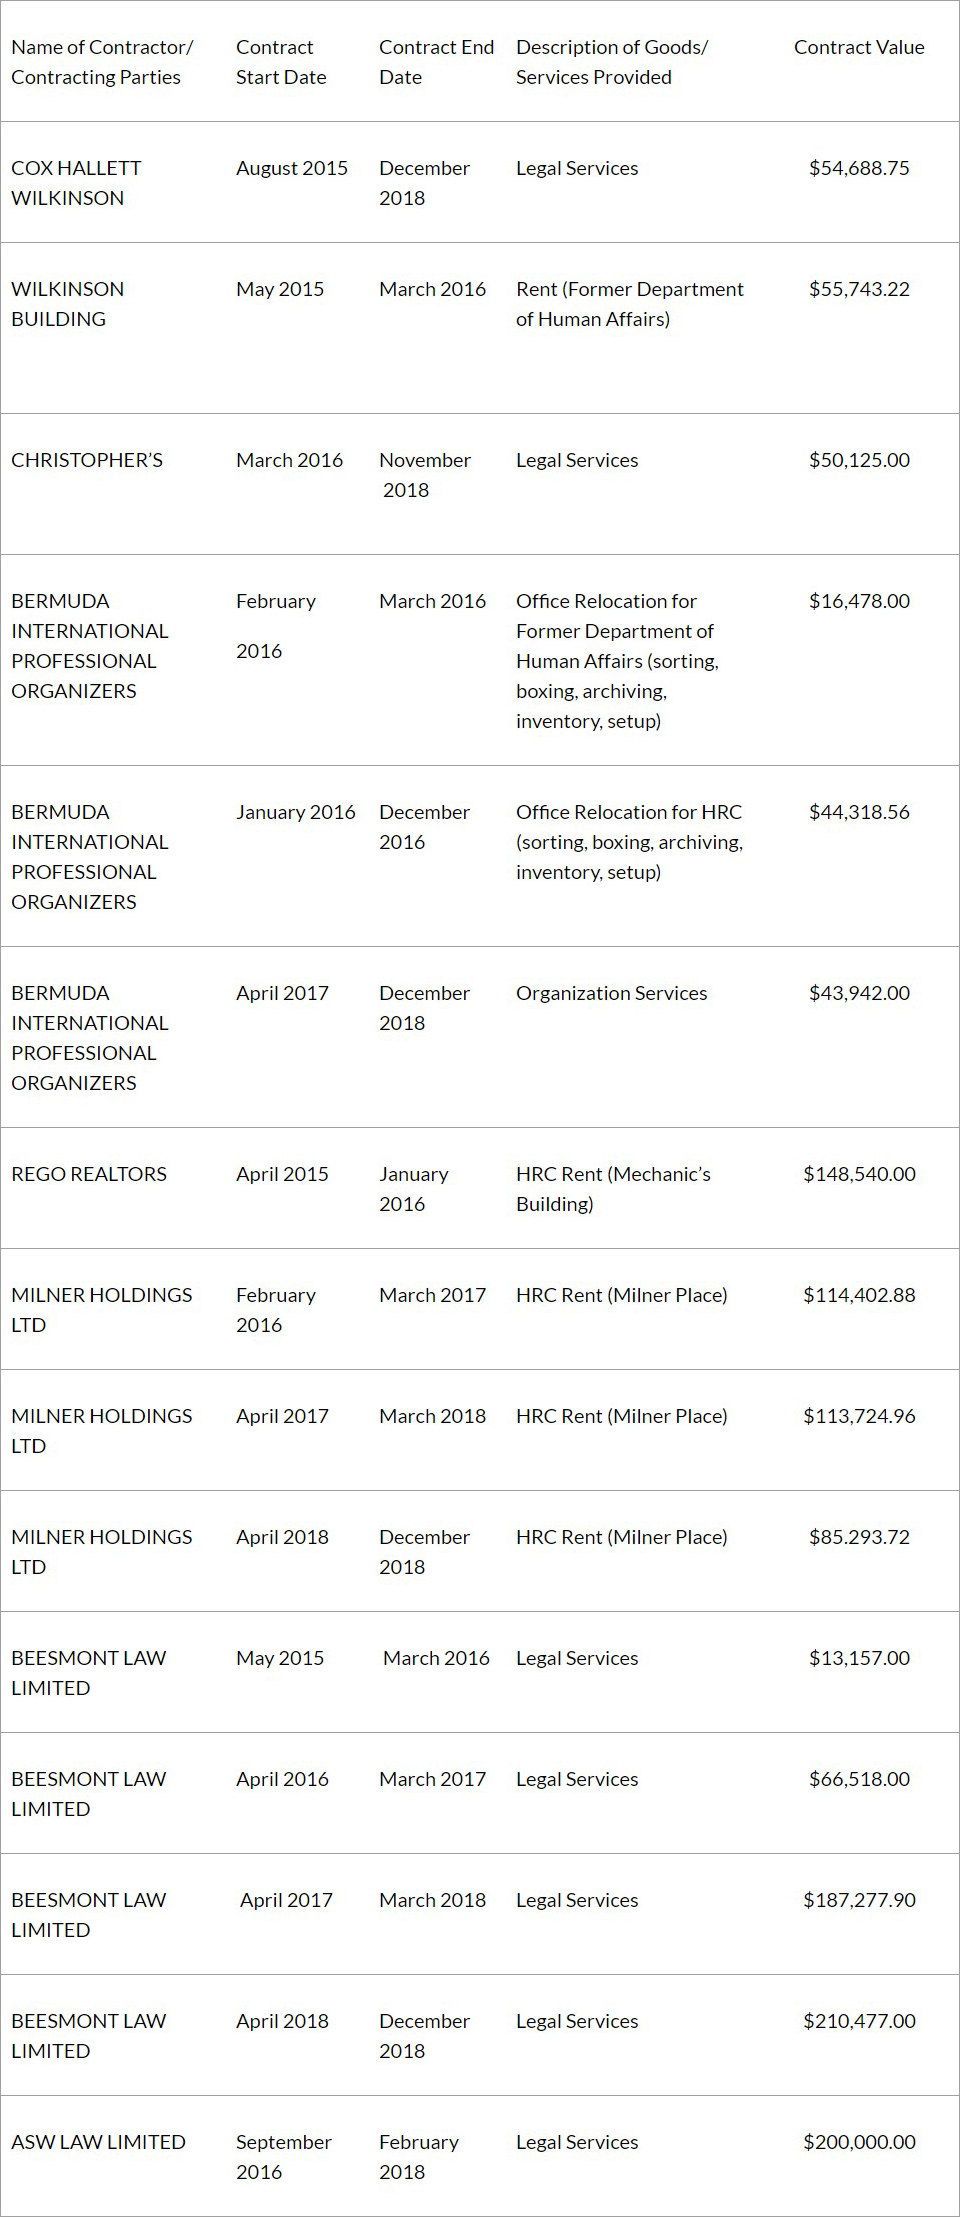The image size is (960, 2217).
Task: Click the REGO REALTORS contractor name
Action: [x=89, y=1174]
